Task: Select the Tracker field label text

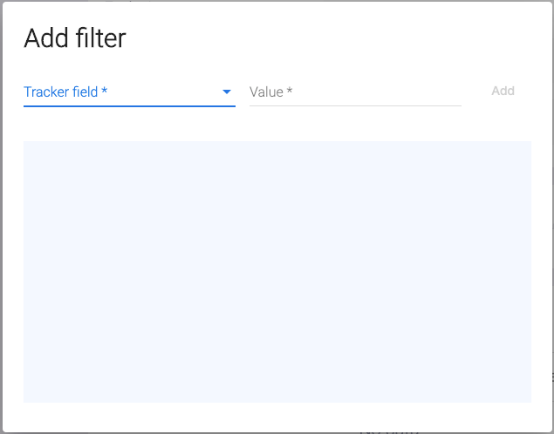Action: (x=61, y=92)
